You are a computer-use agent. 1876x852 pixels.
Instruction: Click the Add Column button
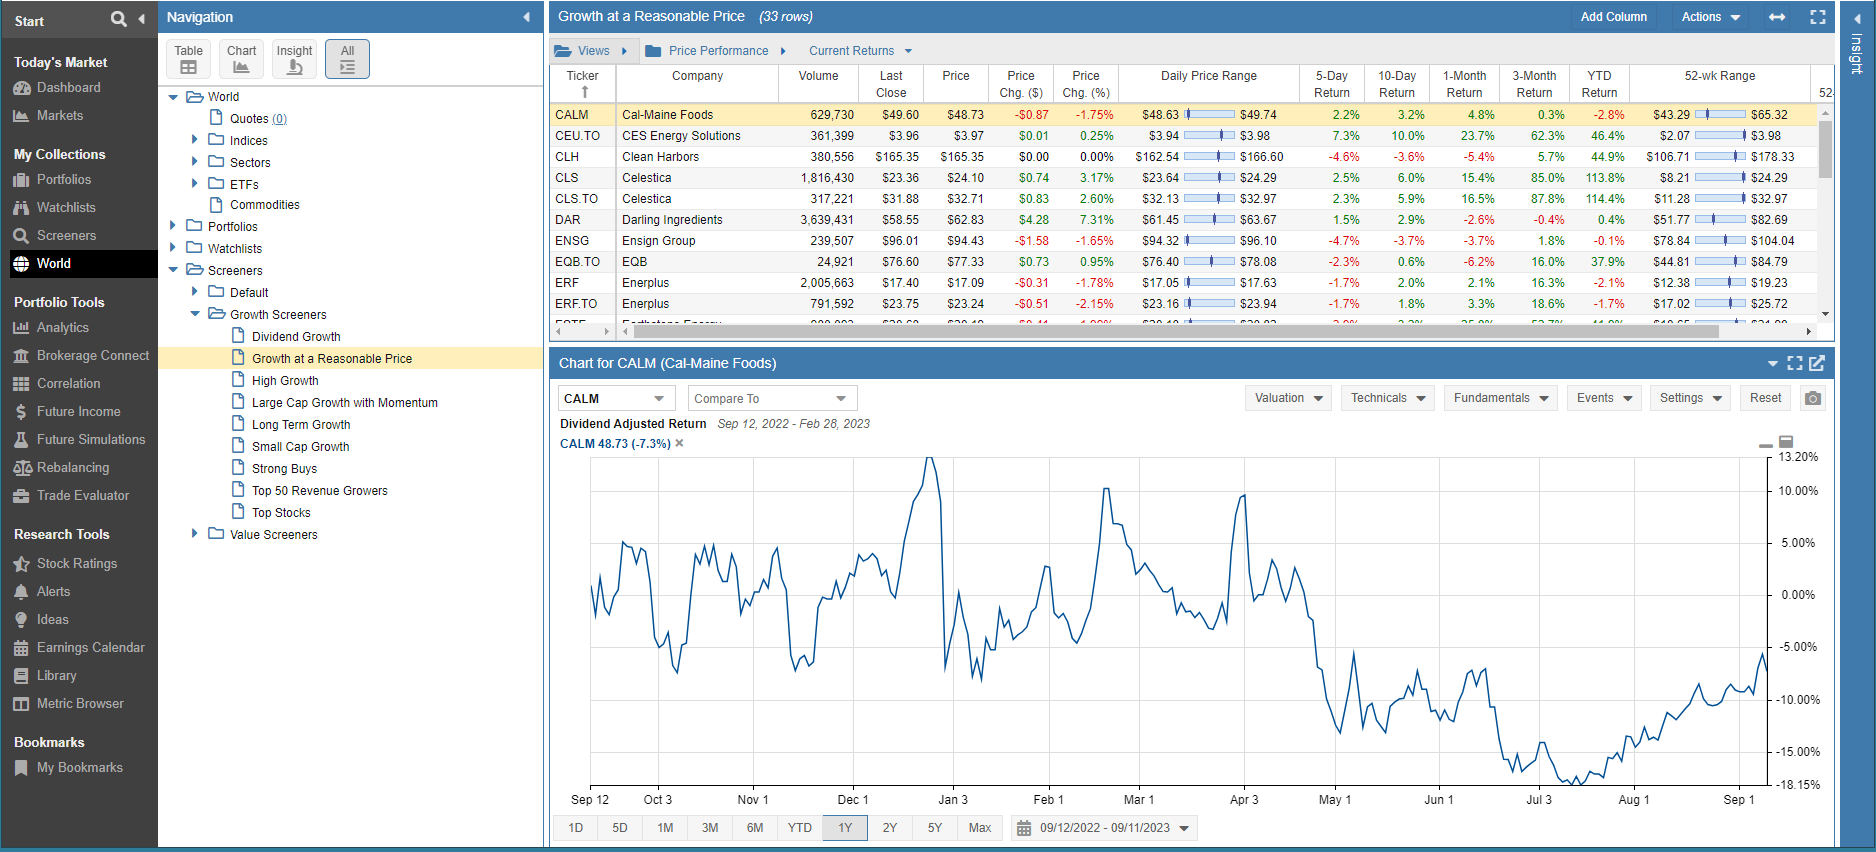click(1613, 17)
